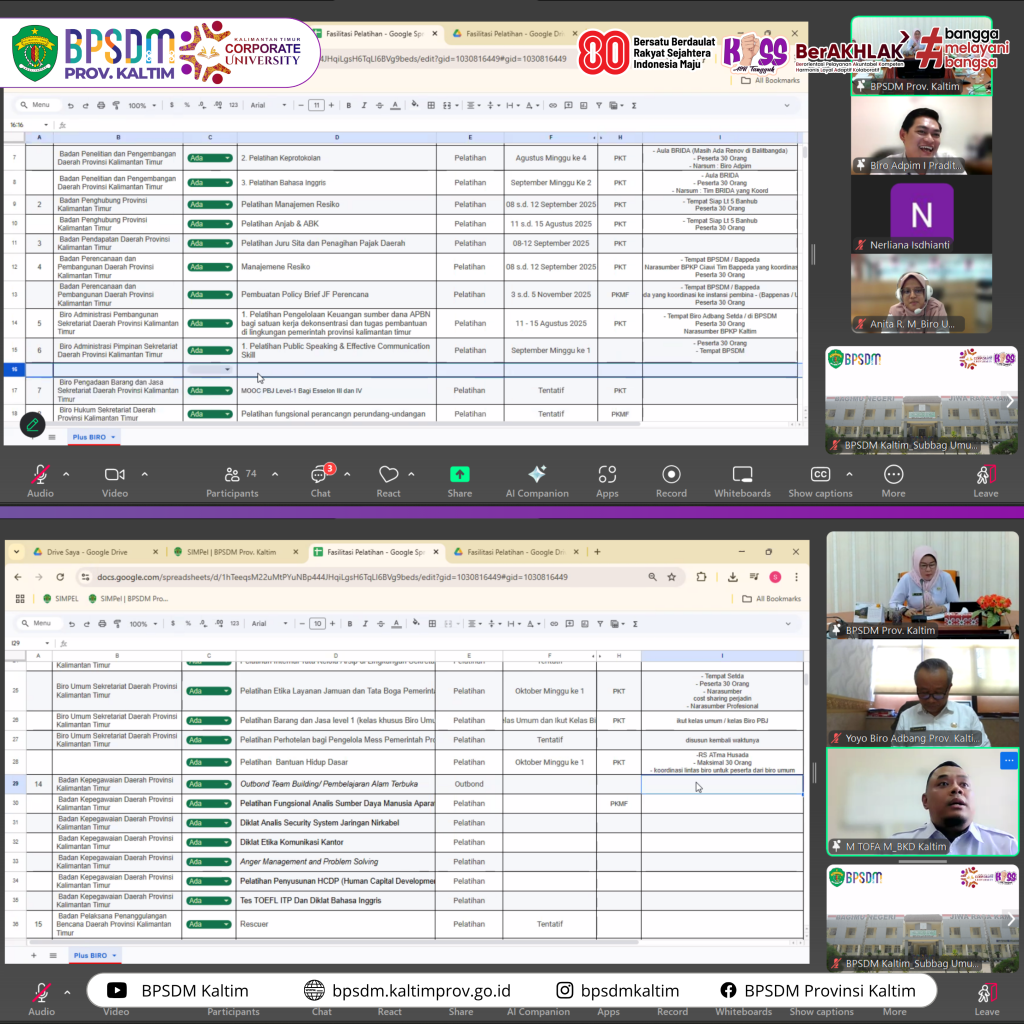The image size is (1024, 1024).
Task: Open Whiteboards in upper Zoom toolbar
Action: click(743, 481)
